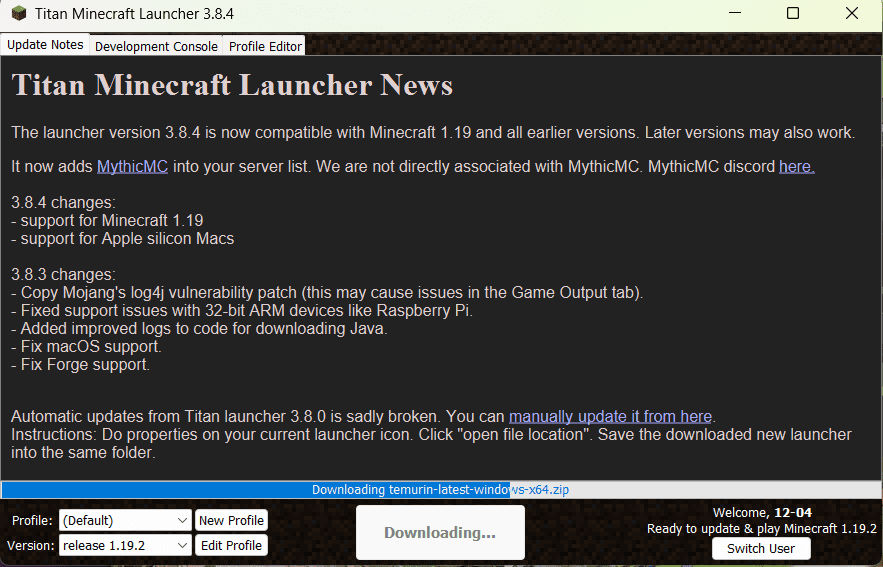The image size is (883, 567).
Task: Click the Edit Profile button
Action: tap(231, 545)
